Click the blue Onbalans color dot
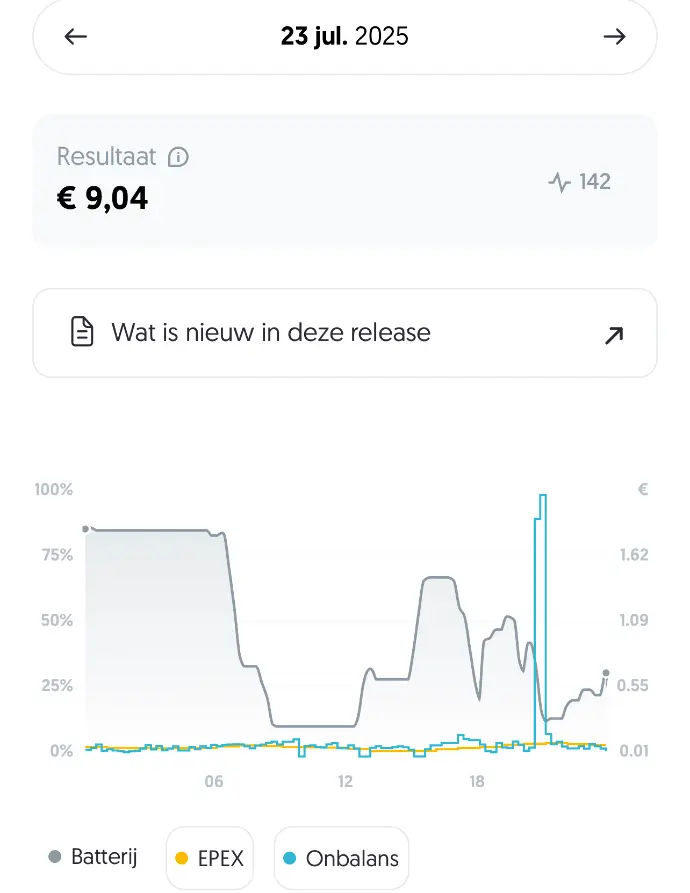This screenshot has width=690, height=893. (x=290, y=858)
